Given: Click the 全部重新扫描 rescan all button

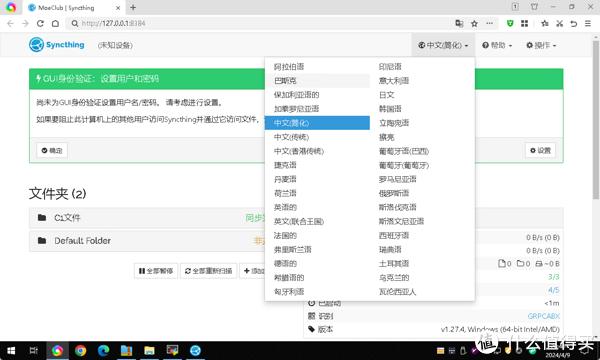Looking at the screenshot, I should pos(209,271).
